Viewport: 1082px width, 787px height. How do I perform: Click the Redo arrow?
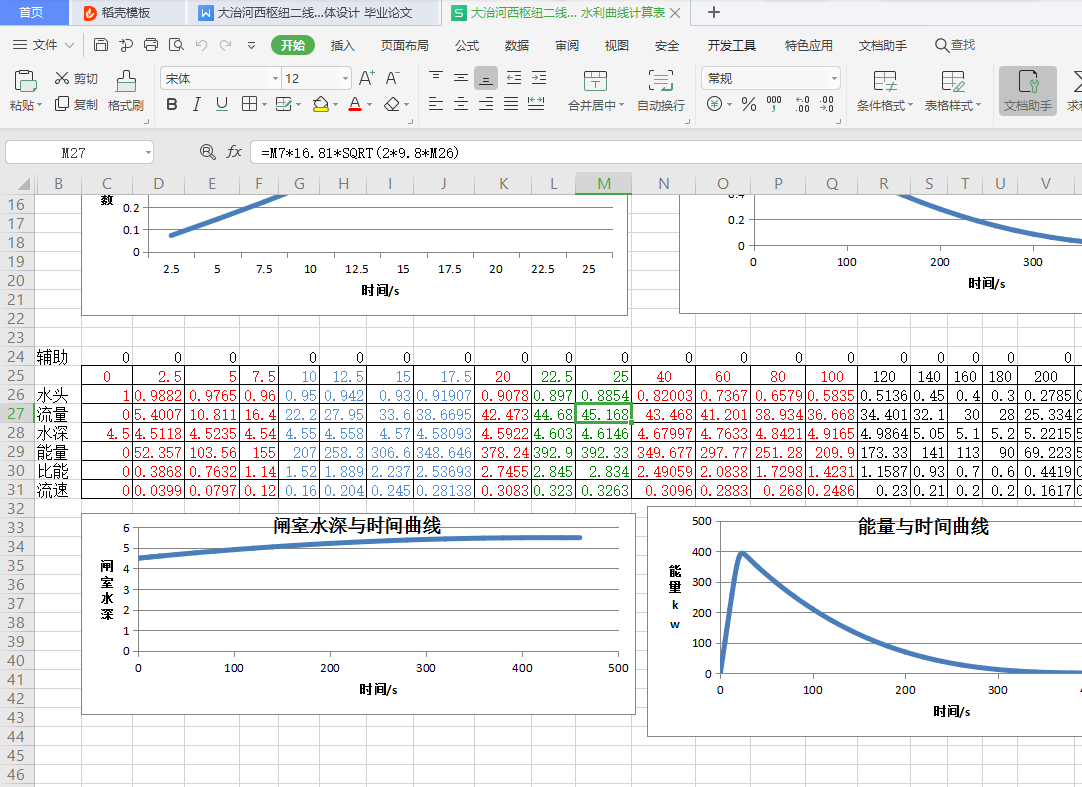coord(225,45)
